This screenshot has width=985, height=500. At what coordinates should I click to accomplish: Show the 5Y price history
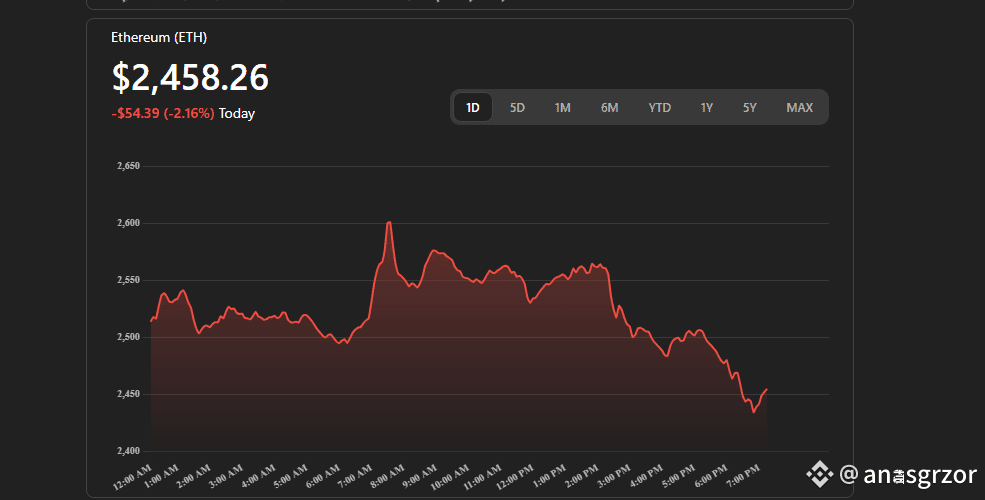pyautogui.click(x=749, y=107)
